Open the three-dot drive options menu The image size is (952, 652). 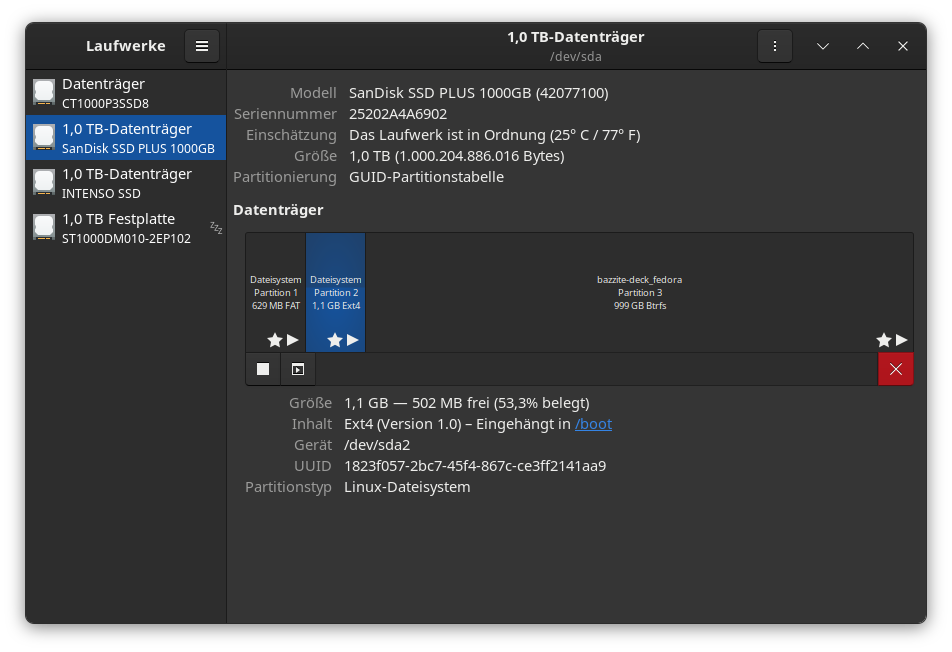775,46
